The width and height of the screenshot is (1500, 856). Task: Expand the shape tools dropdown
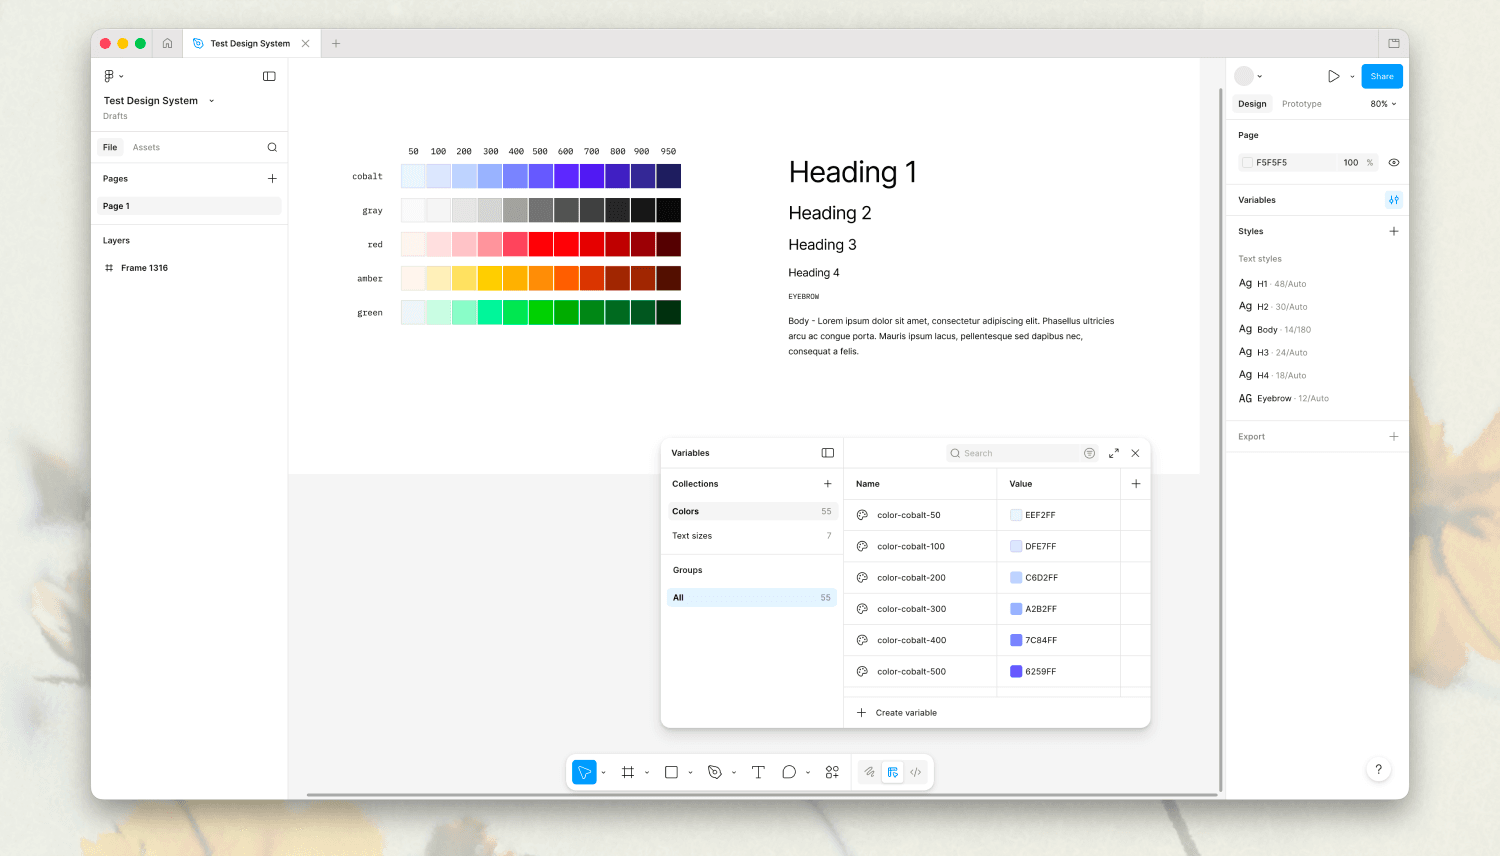click(690, 772)
